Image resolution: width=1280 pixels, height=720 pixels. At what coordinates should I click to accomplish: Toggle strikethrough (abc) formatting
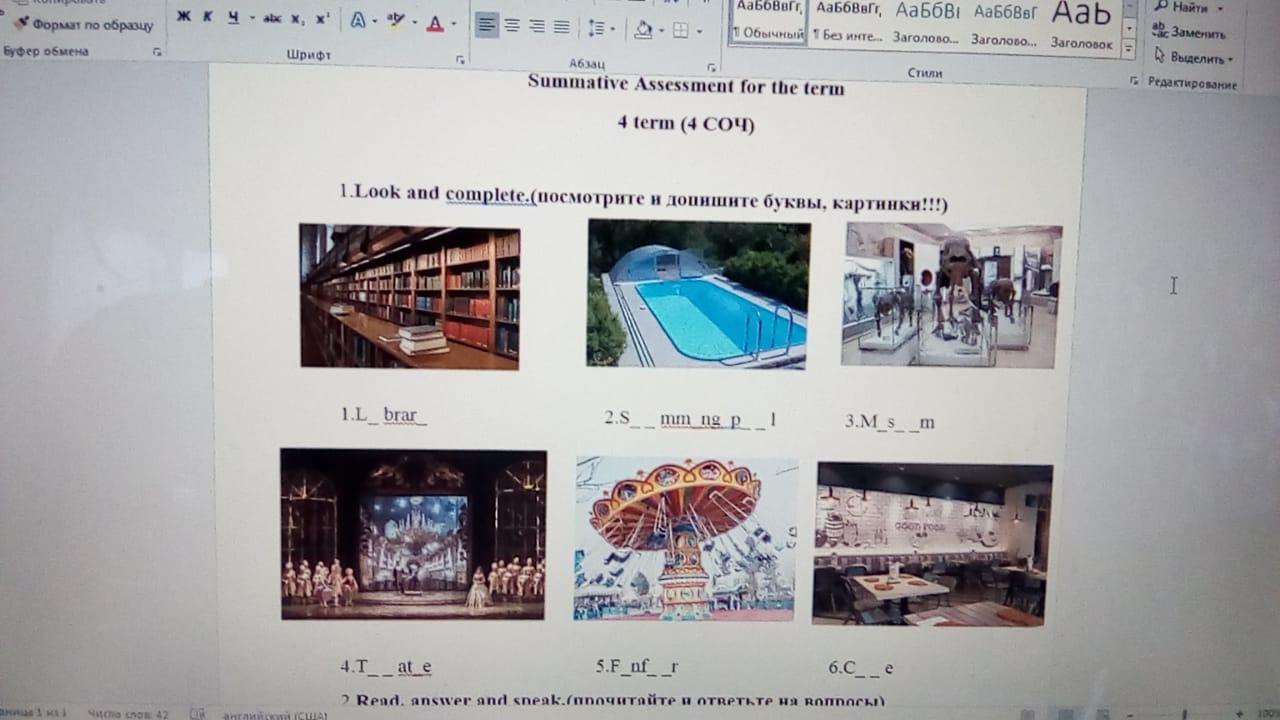(x=271, y=19)
